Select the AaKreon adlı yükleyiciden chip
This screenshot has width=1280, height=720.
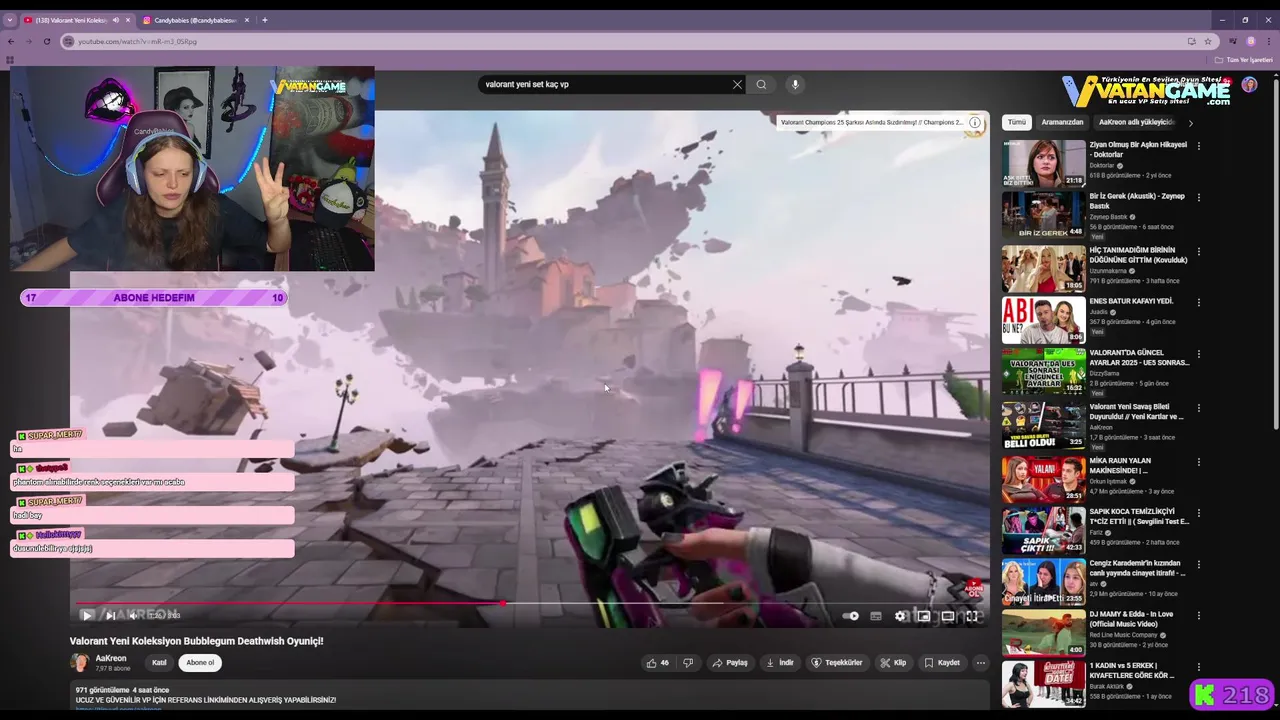(1137, 122)
